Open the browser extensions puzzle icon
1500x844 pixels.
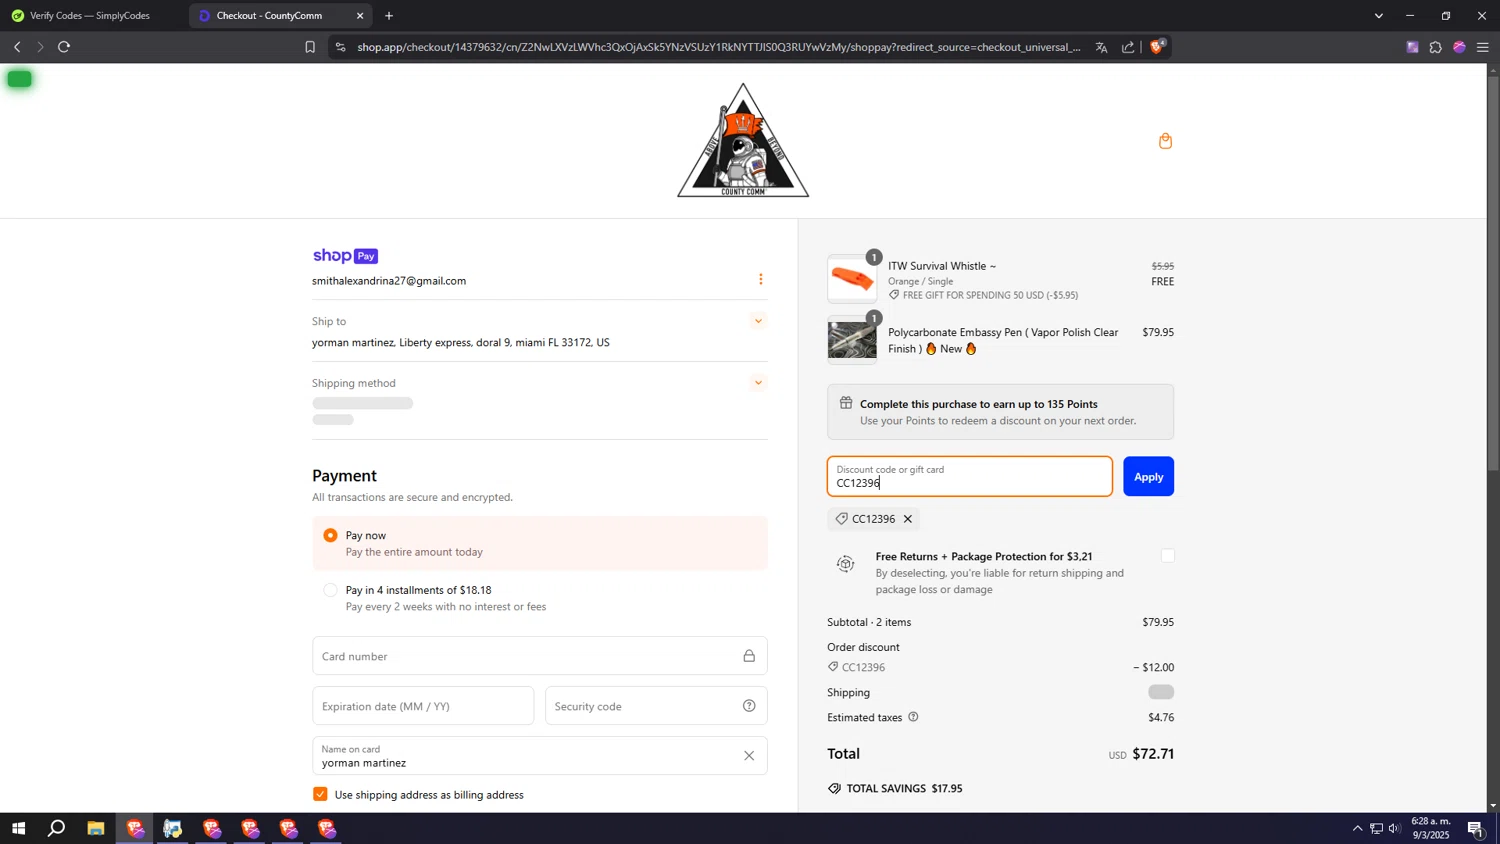(1435, 47)
